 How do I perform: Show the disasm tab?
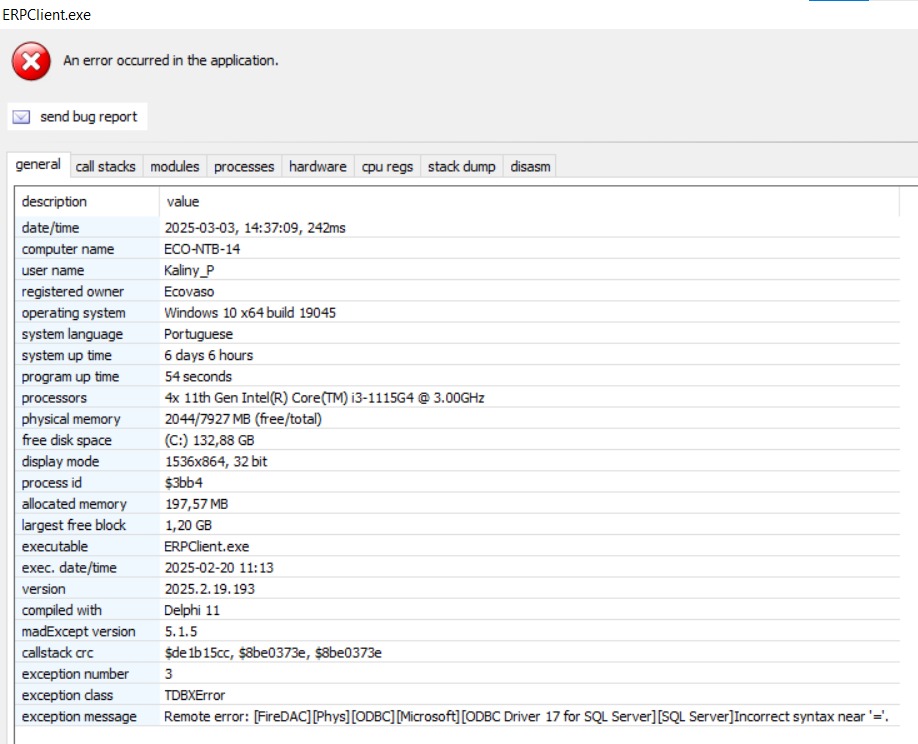point(530,166)
